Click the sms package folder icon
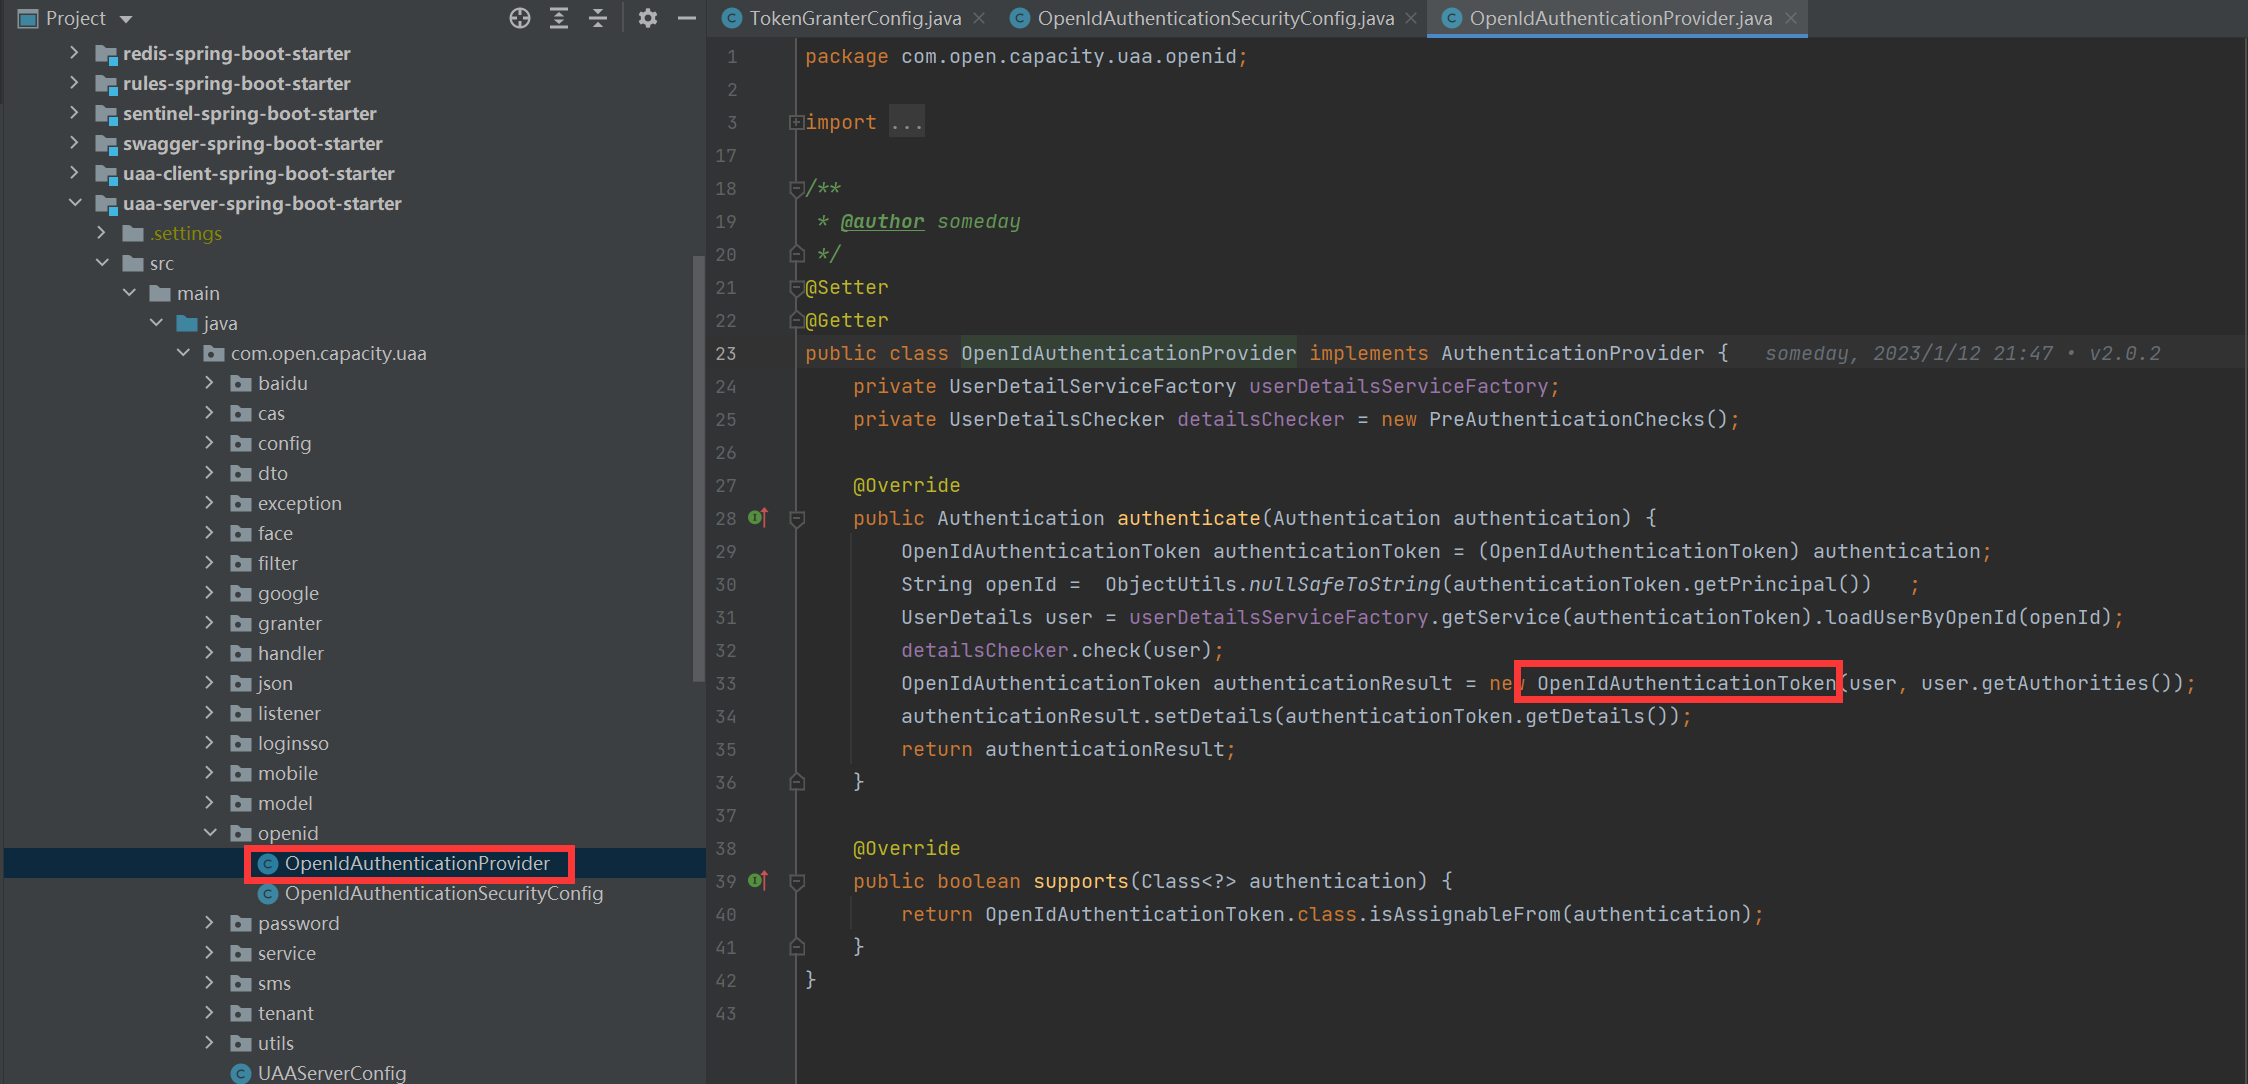2248x1084 pixels. 241,983
